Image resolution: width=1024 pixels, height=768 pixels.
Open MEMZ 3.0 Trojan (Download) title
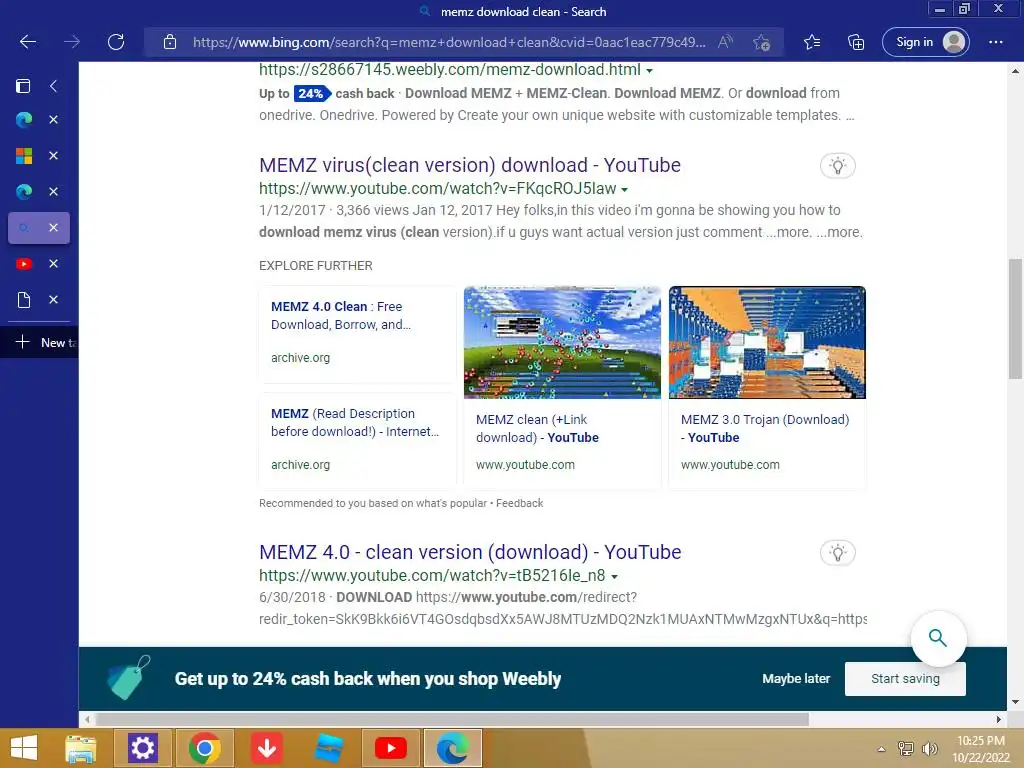(x=765, y=428)
